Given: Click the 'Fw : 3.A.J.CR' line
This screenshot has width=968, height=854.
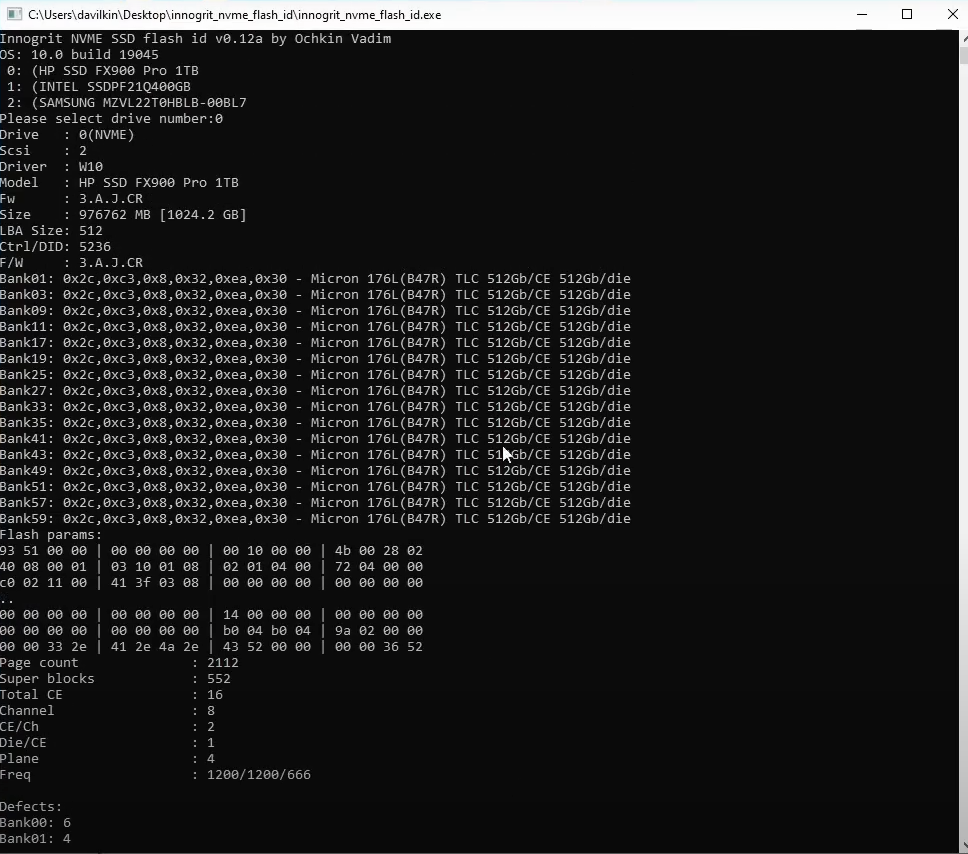Looking at the screenshot, I should coord(72,199).
